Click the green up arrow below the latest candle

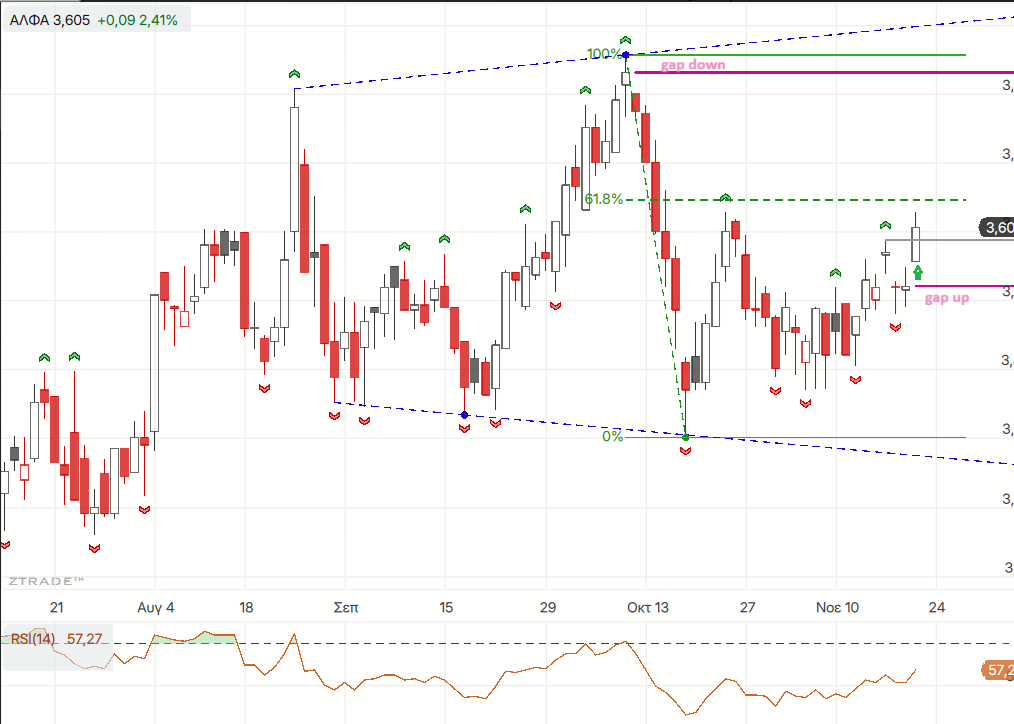pos(918,271)
